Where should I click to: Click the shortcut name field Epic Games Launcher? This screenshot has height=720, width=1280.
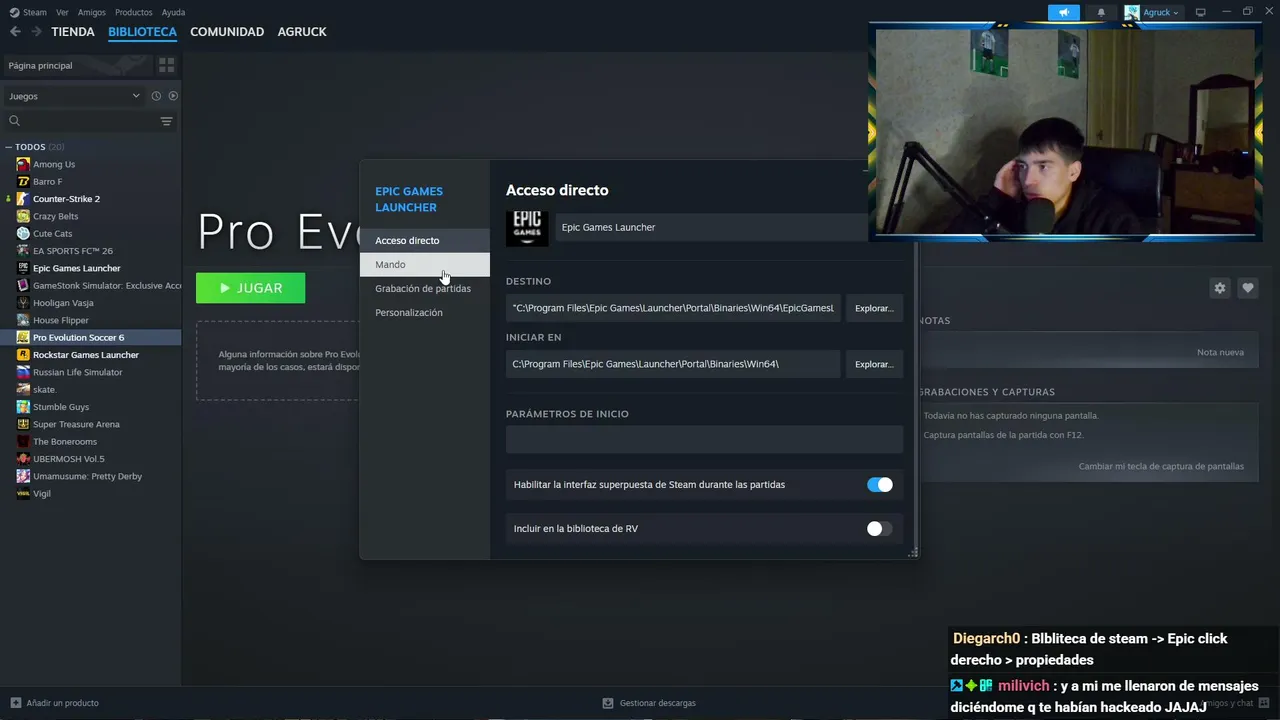point(711,227)
